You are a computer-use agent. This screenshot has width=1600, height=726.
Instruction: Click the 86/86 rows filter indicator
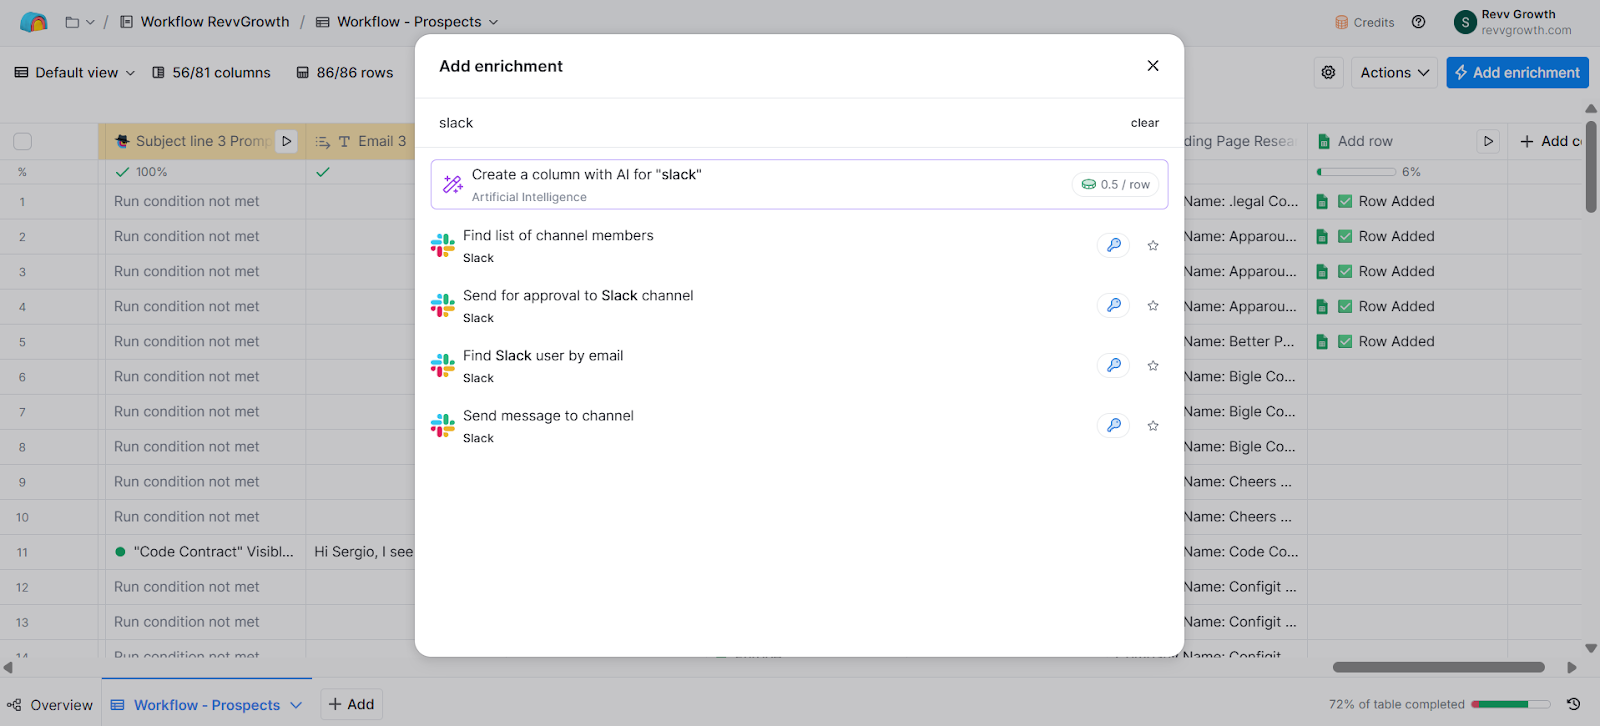click(345, 72)
